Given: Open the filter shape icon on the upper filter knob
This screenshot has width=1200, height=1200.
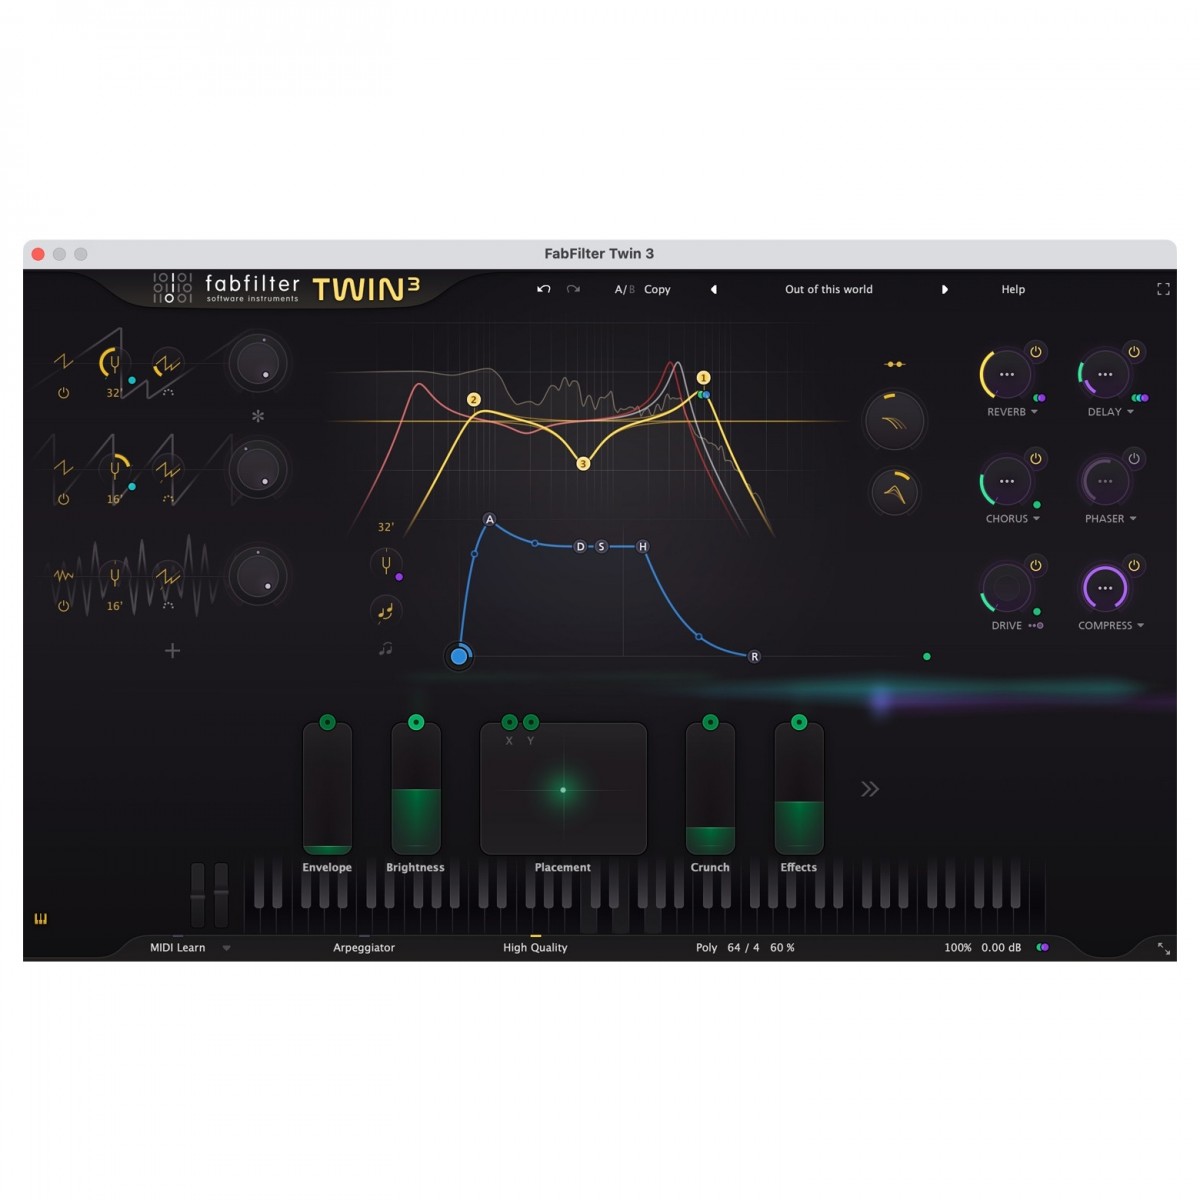Looking at the screenshot, I should point(894,422).
